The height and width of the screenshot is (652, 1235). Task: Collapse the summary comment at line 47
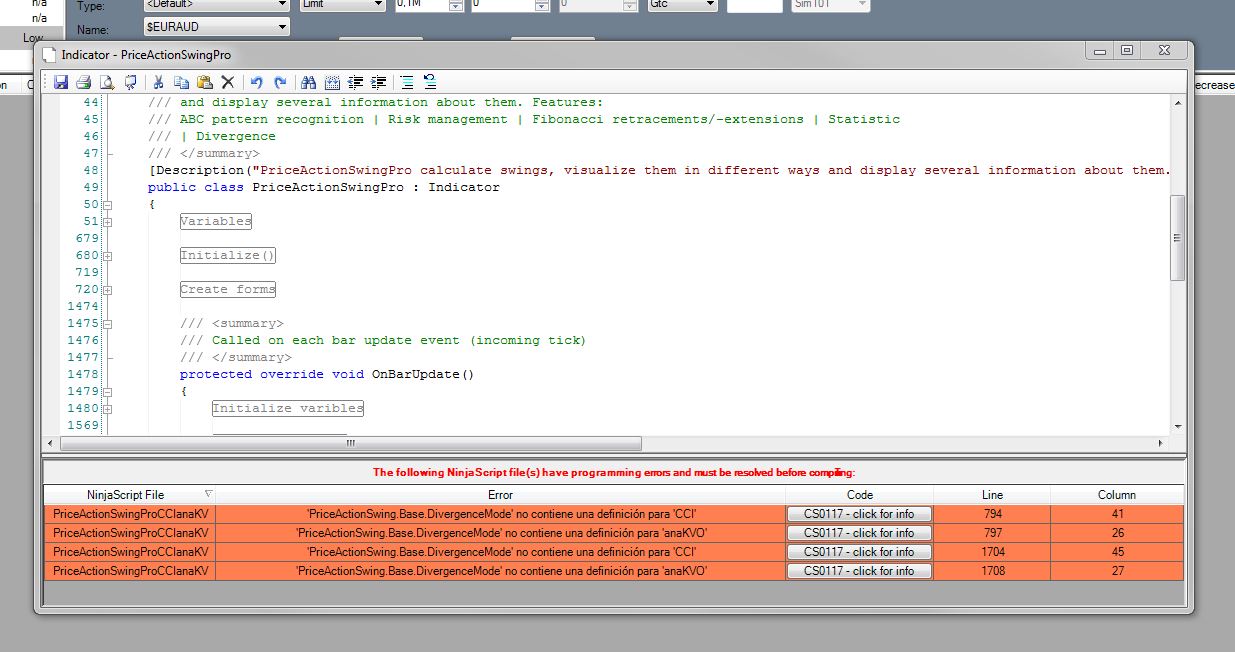(108, 154)
